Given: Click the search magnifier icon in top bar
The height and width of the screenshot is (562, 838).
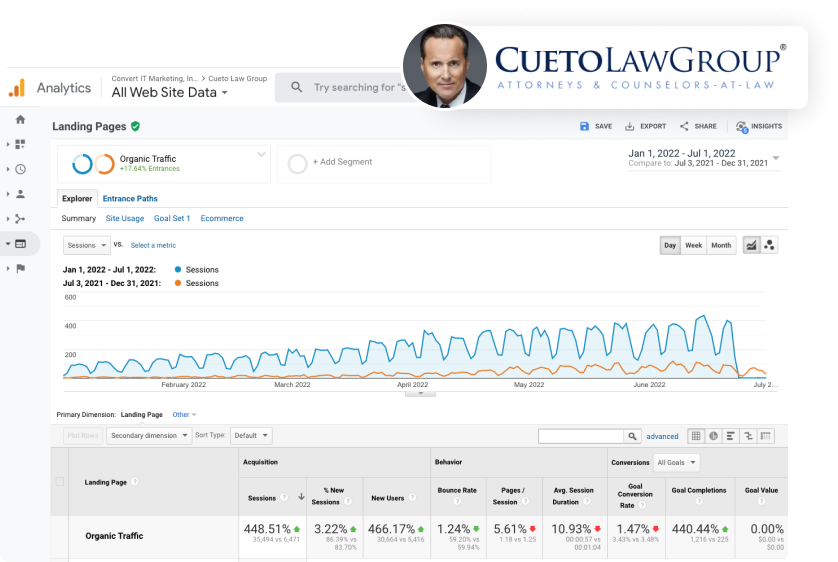Looking at the screenshot, I should tap(297, 87).
